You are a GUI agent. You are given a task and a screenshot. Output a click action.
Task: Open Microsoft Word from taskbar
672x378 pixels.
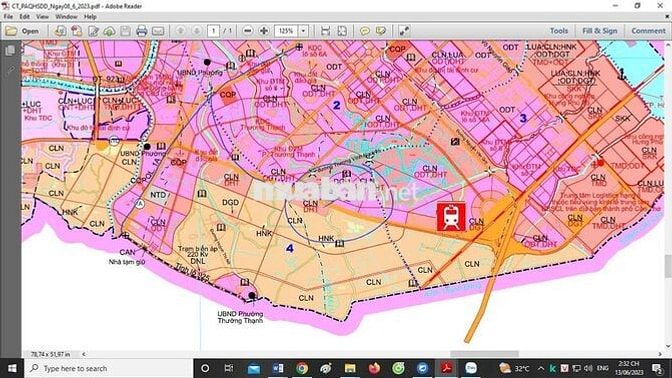278,368
